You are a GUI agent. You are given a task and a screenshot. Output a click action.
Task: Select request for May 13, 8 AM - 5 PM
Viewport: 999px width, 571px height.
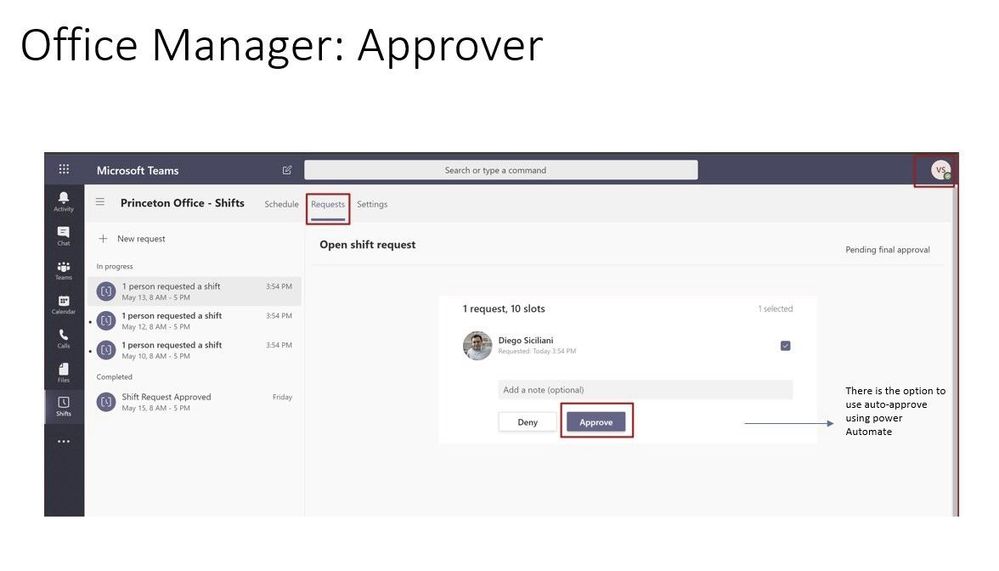(x=194, y=291)
